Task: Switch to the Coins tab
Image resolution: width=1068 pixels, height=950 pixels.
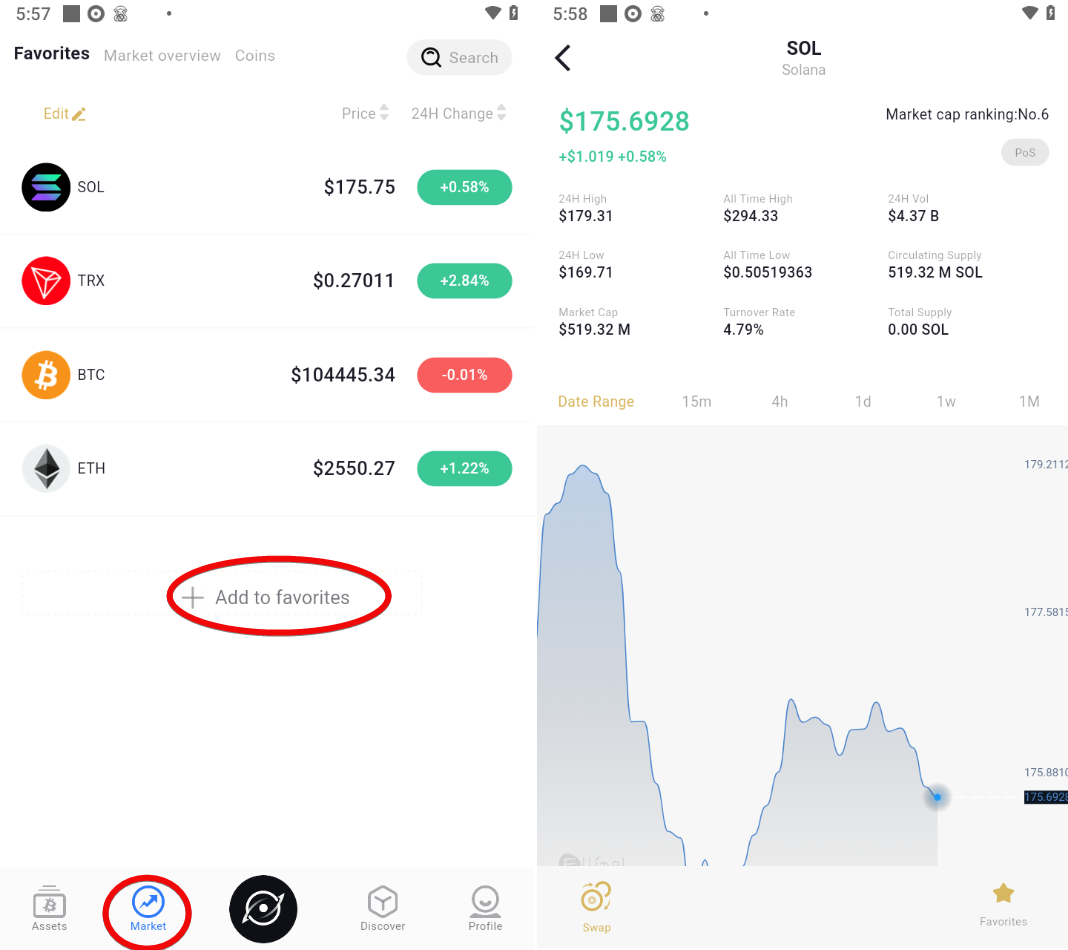Action: (x=255, y=56)
